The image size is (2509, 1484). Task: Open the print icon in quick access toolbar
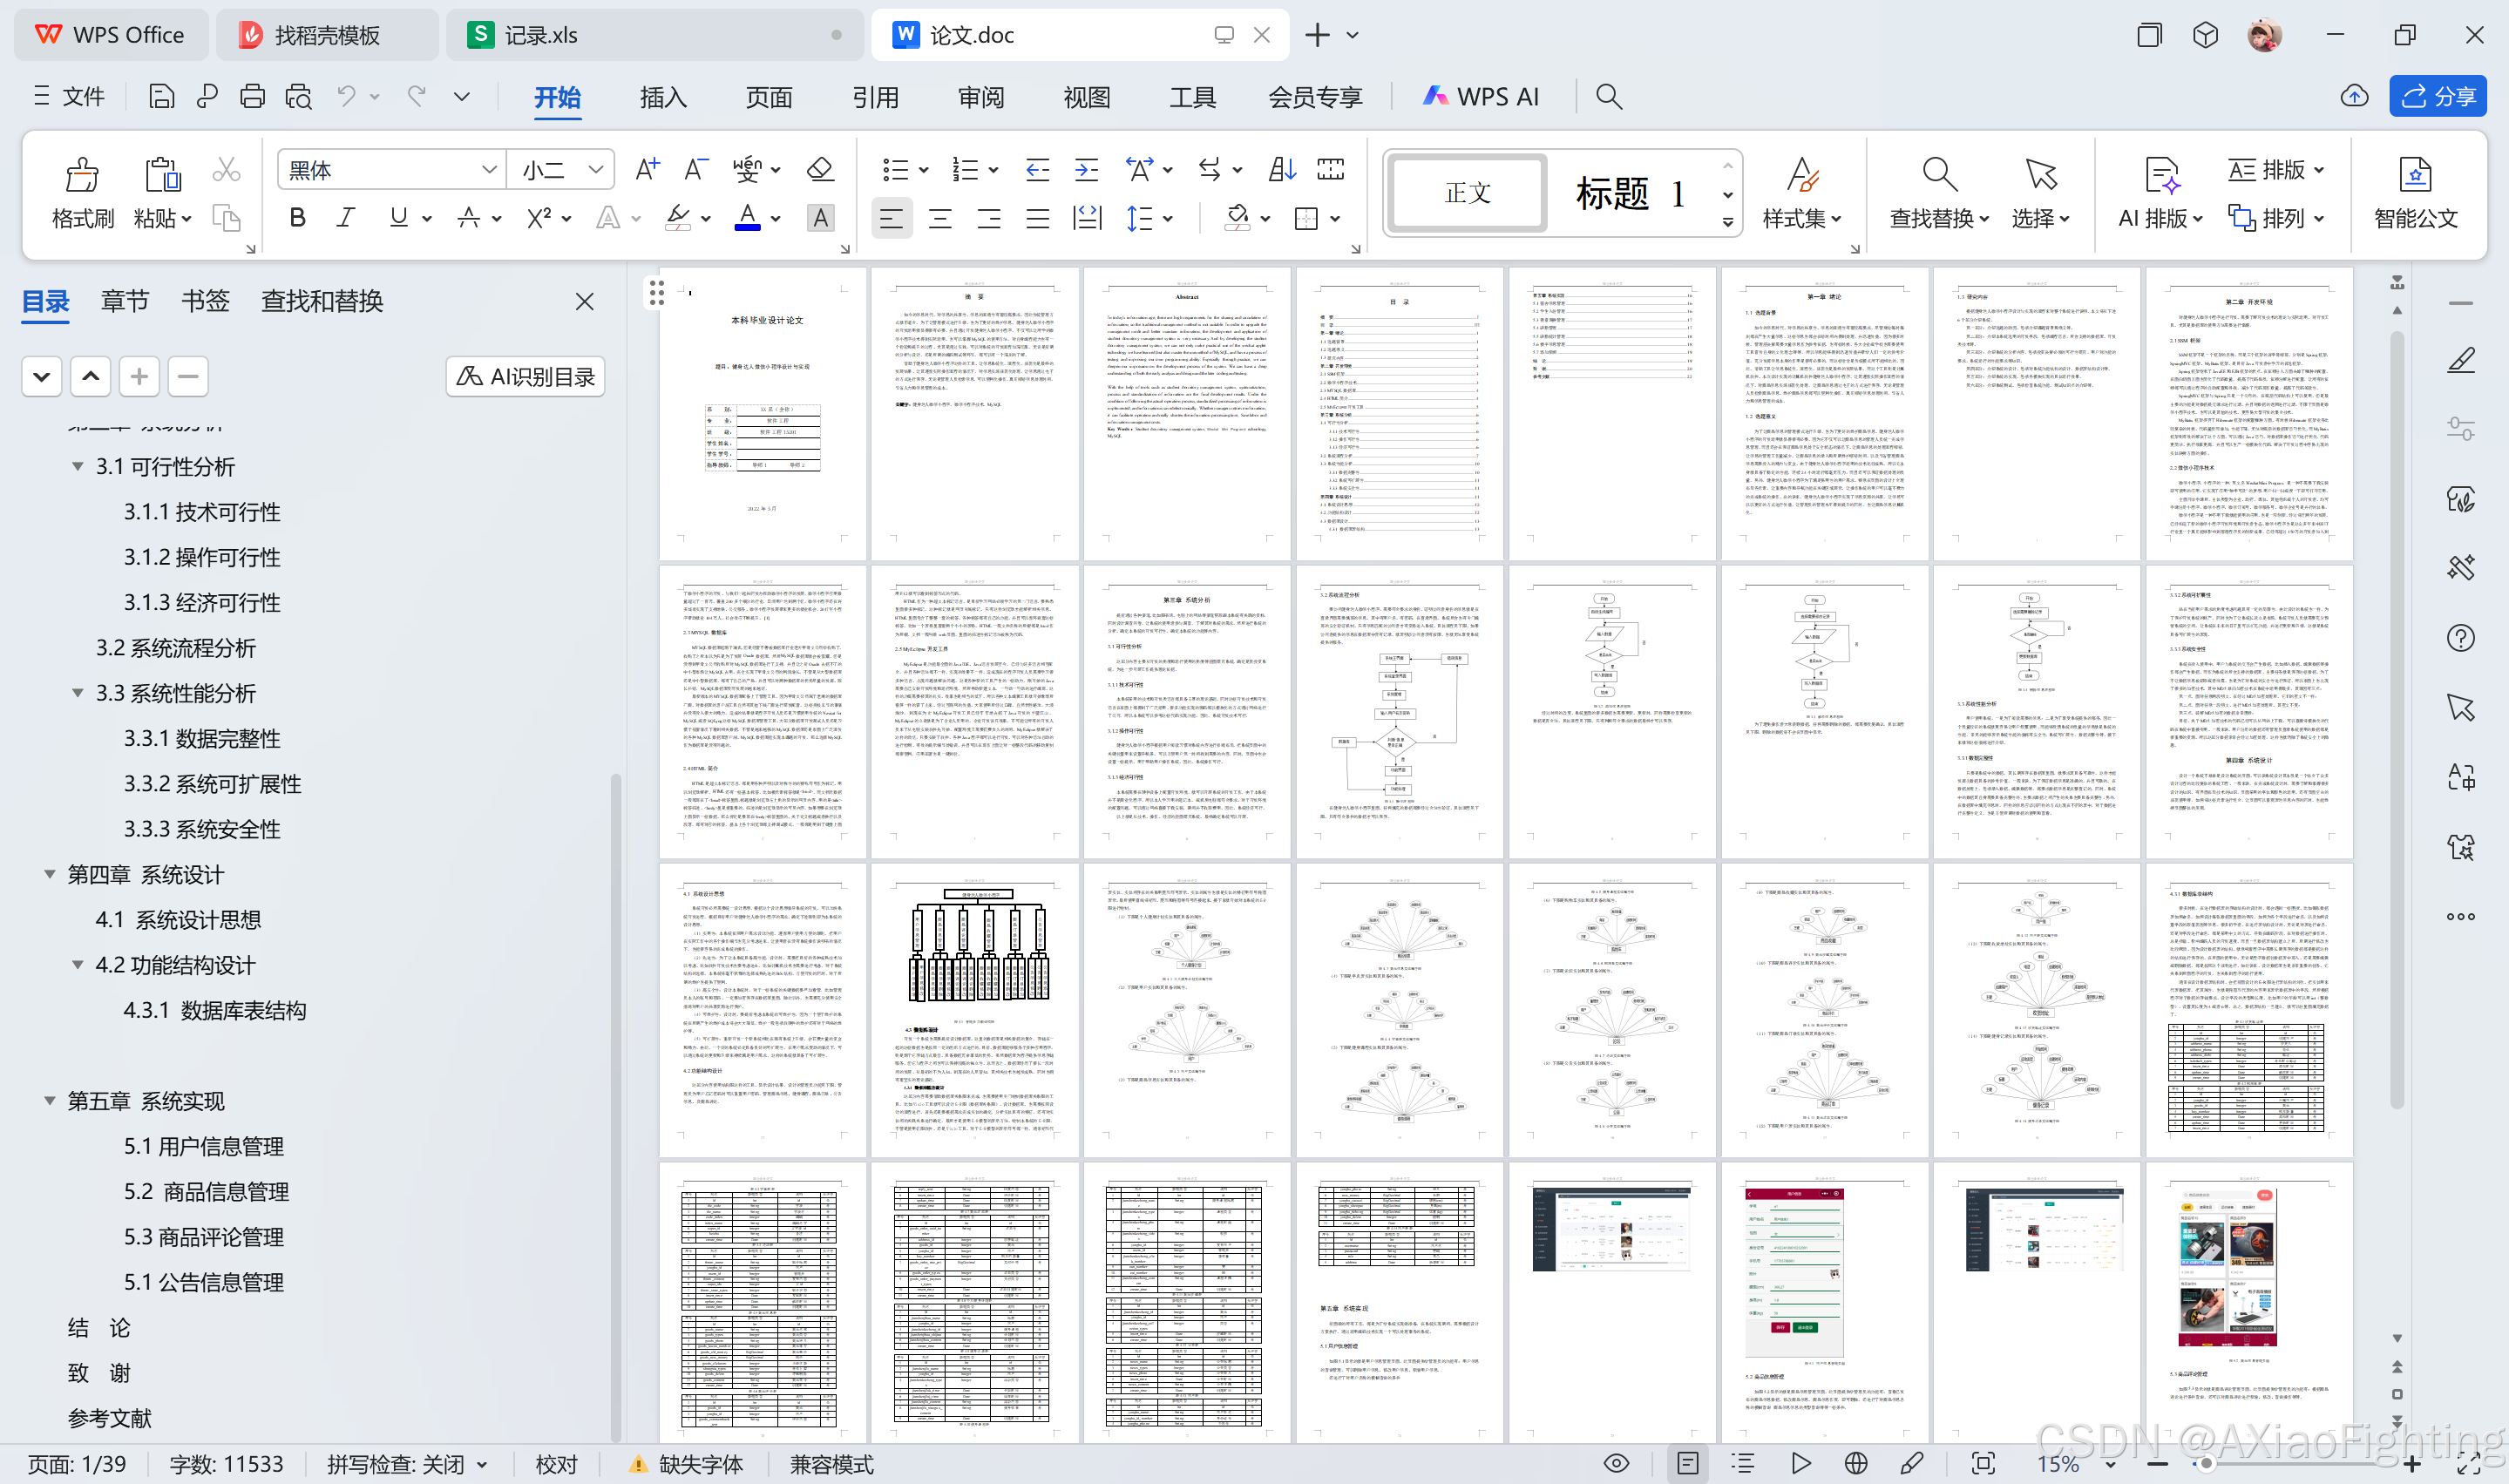(252, 96)
